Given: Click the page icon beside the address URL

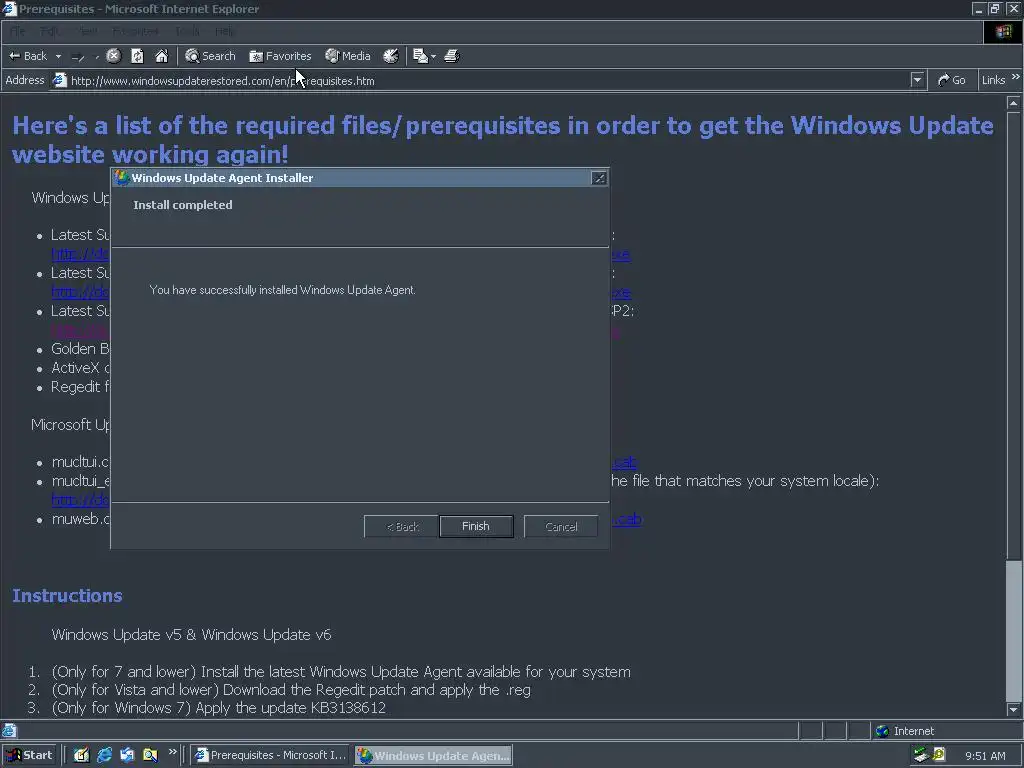Looking at the screenshot, I should coord(59,80).
